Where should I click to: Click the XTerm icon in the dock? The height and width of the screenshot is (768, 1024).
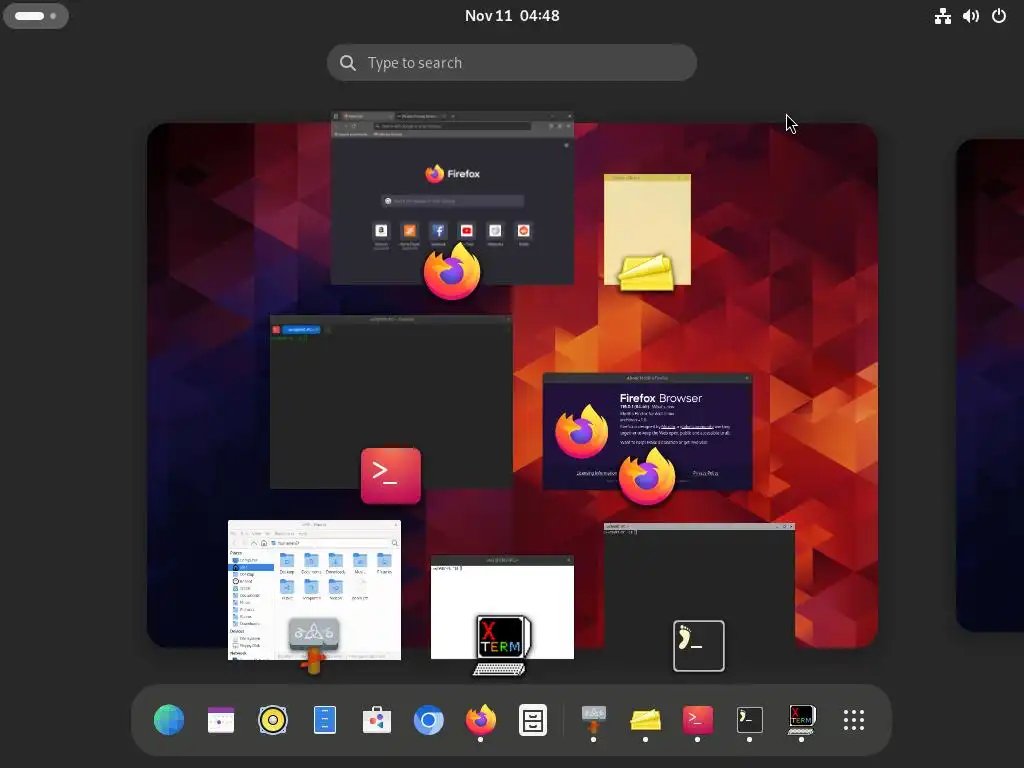(x=801, y=720)
